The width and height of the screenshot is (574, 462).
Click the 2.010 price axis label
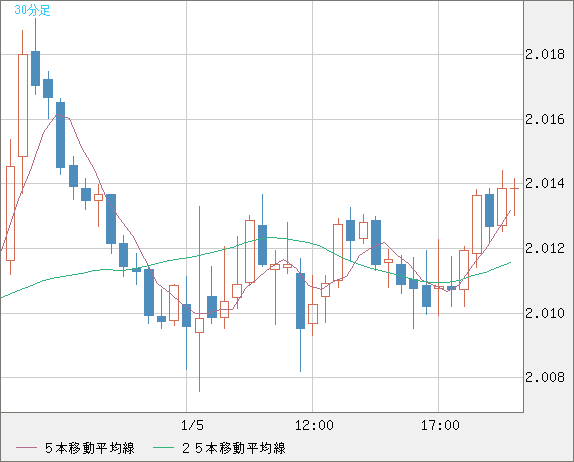click(545, 313)
